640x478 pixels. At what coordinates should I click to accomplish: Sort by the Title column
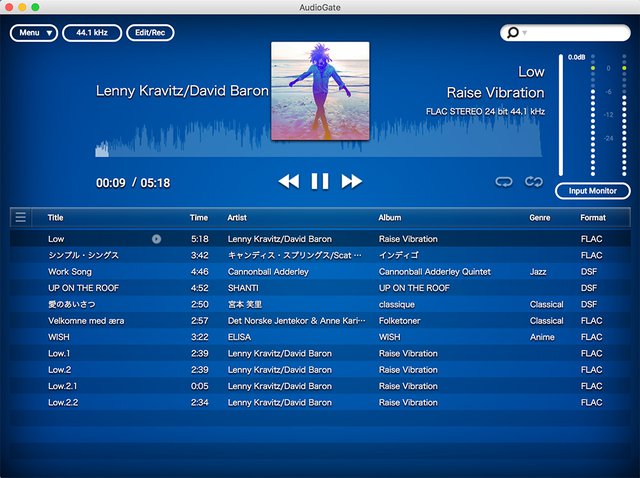point(56,218)
